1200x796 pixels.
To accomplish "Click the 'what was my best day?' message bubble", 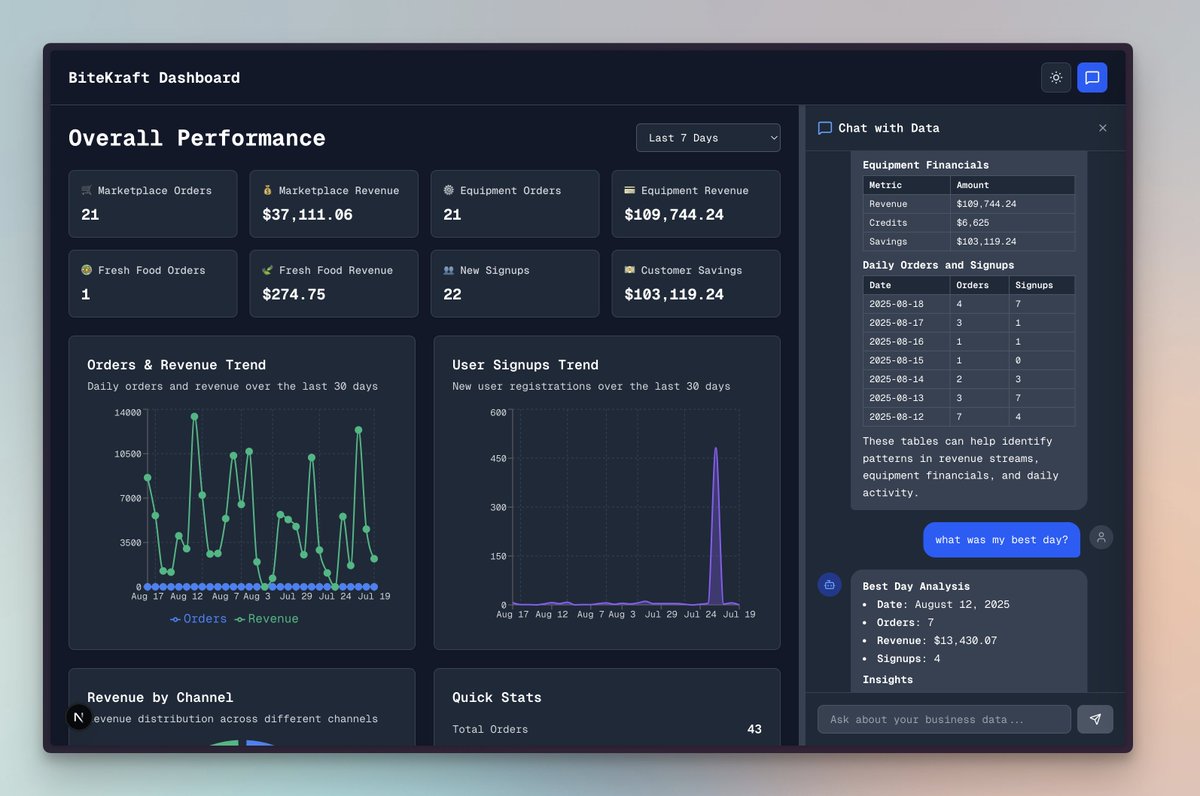I will click(1001, 538).
